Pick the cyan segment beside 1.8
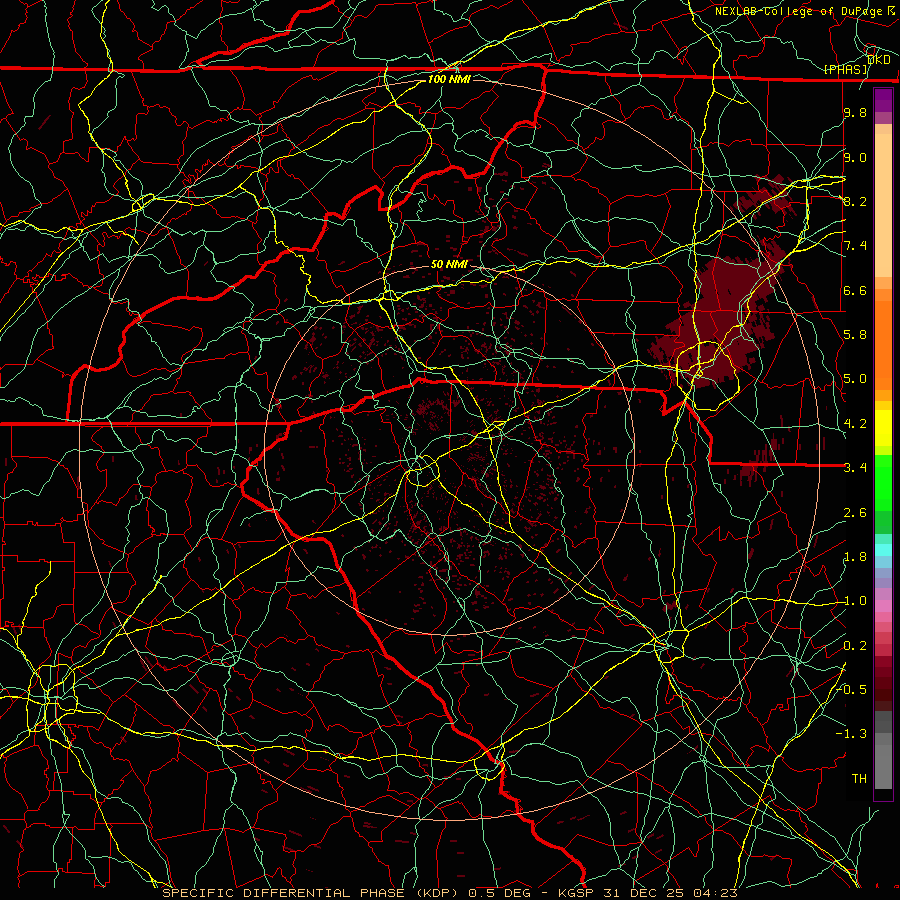Image resolution: width=900 pixels, height=900 pixels. [x=883, y=550]
